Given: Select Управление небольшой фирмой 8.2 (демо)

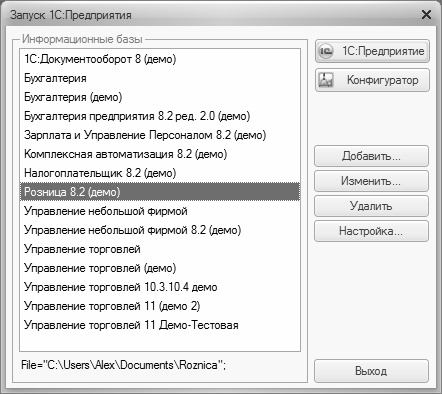Looking at the screenshot, I should click(160, 230).
